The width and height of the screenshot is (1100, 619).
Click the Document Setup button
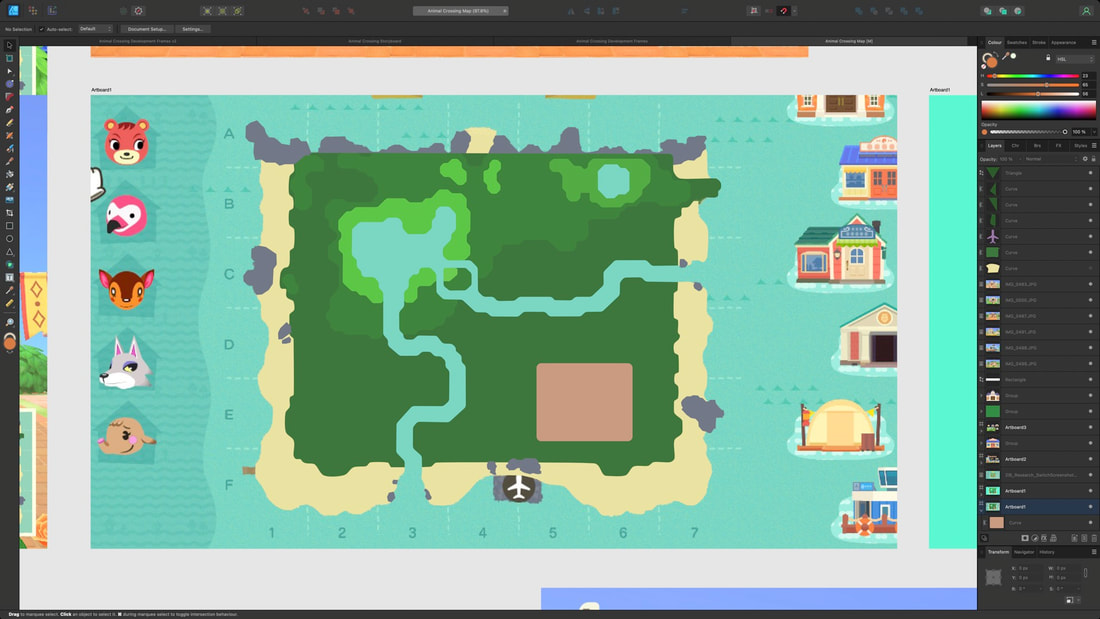[147, 29]
